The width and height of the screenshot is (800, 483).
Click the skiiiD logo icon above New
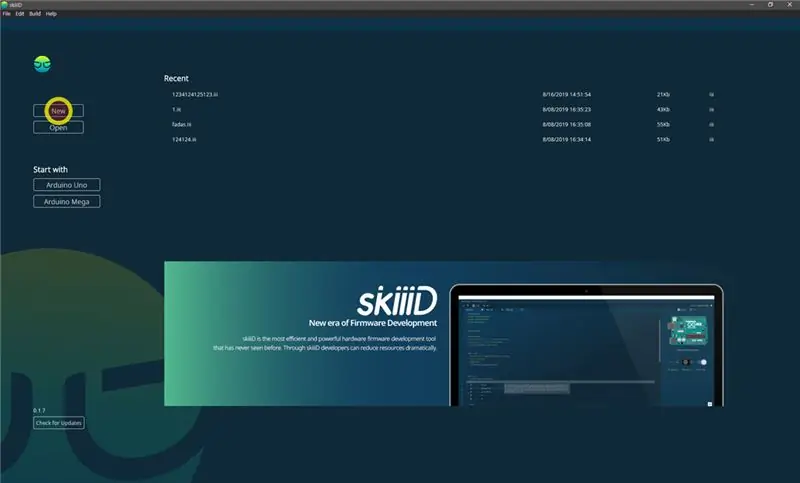click(x=42, y=64)
